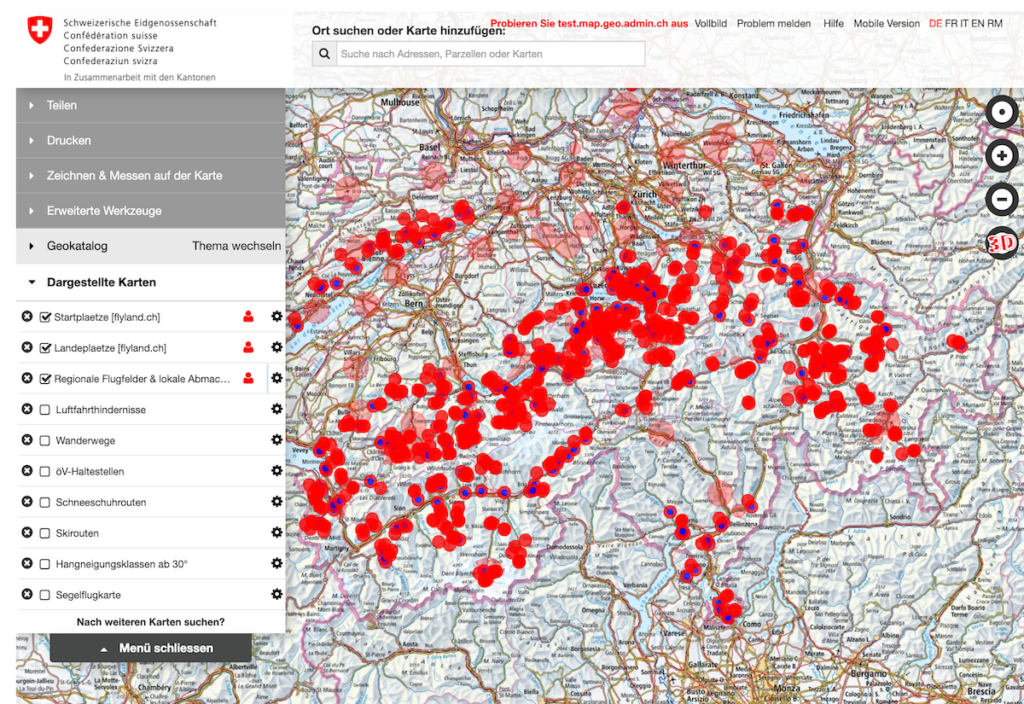Open the test.map.geo.admin.ch link

coord(589,24)
